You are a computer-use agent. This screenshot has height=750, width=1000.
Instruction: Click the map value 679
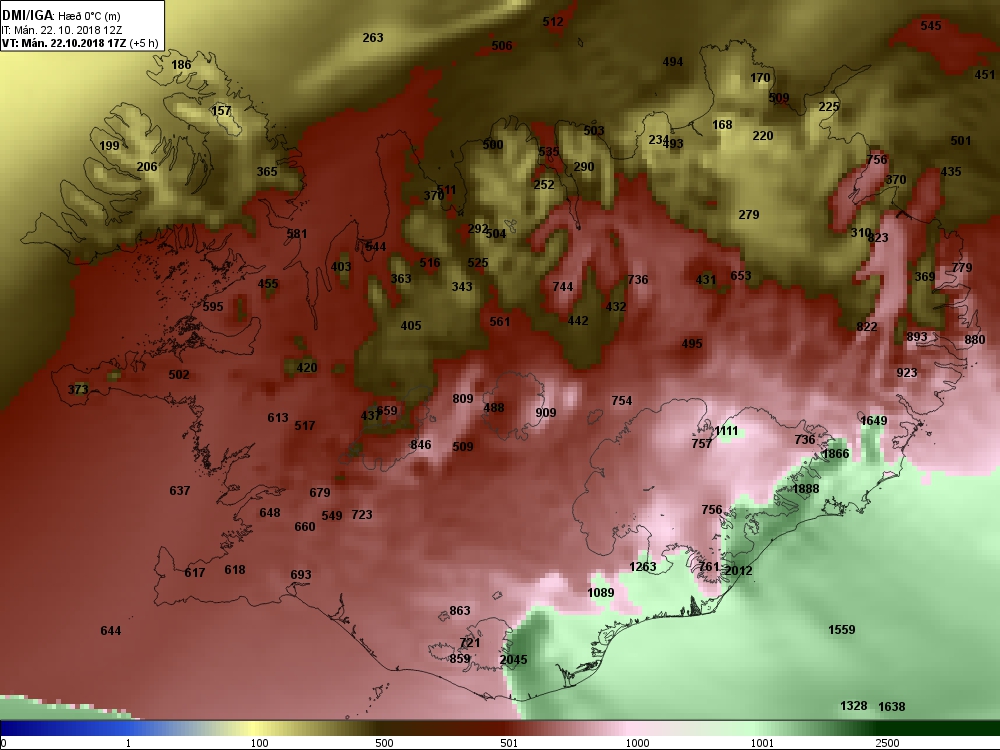click(320, 492)
